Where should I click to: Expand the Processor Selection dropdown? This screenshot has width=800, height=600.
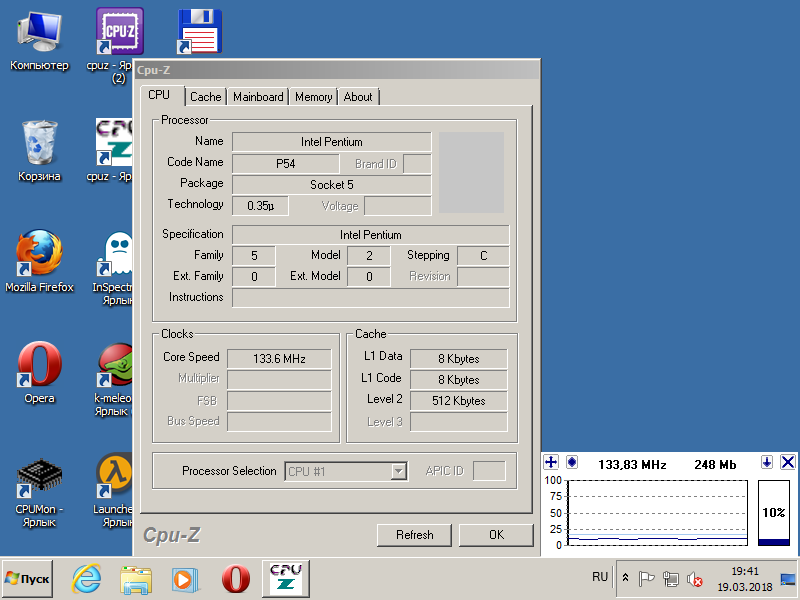coord(398,471)
